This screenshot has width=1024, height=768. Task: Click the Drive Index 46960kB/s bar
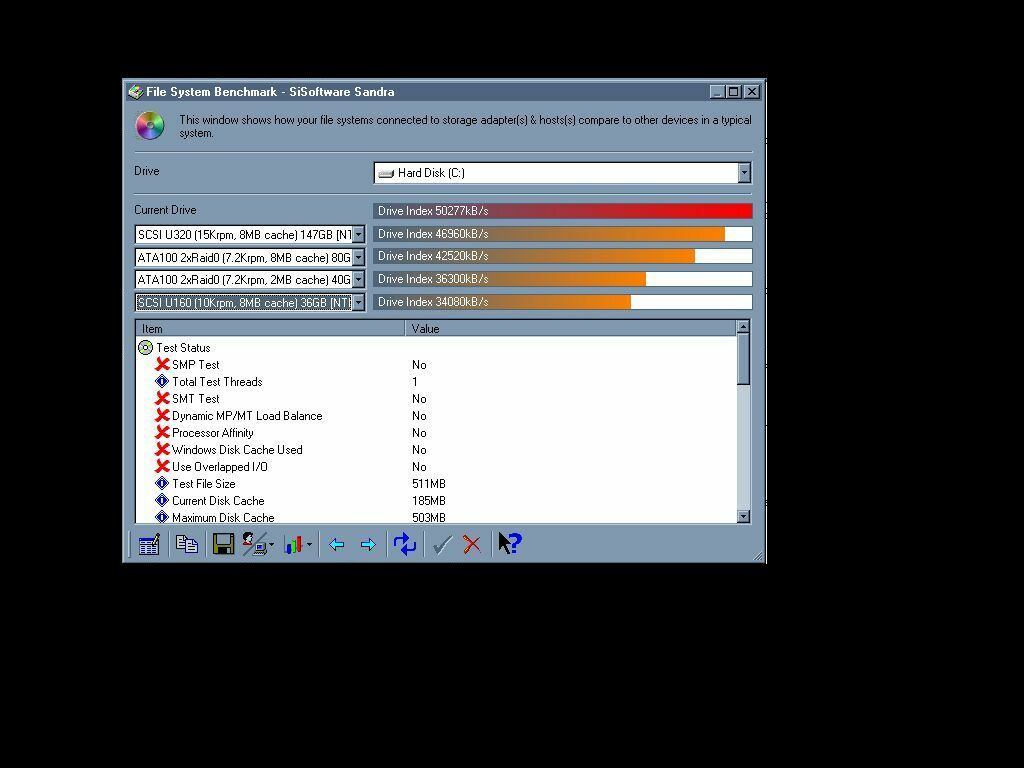[x=562, y=234]
